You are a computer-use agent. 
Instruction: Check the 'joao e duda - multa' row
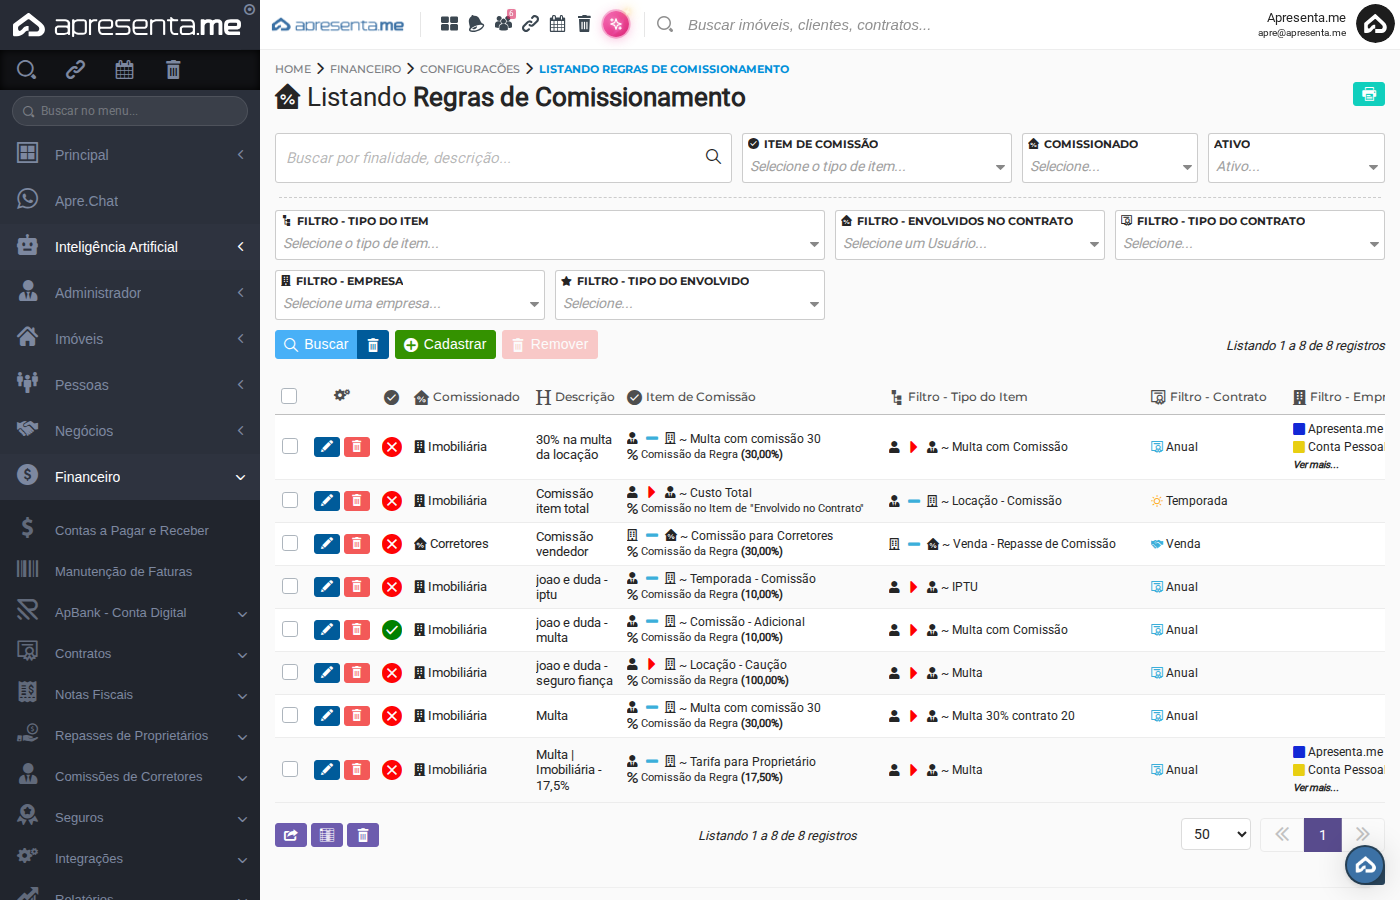pos(290,629)
